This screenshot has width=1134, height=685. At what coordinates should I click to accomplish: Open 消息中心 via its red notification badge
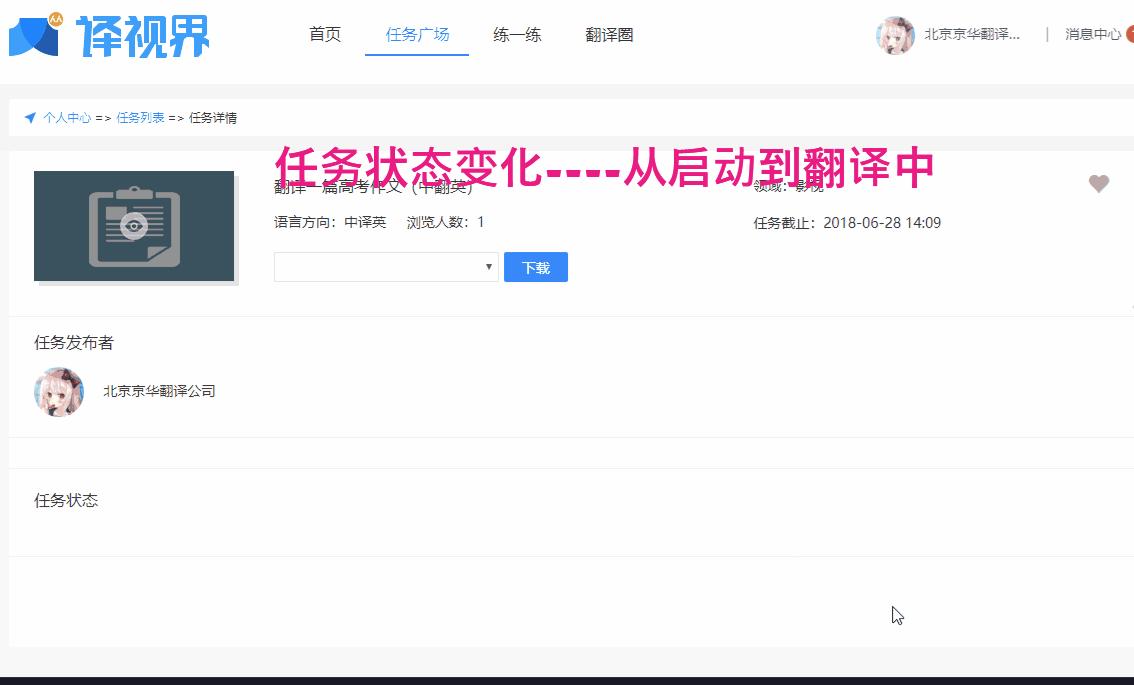[x=1128, y=33]
